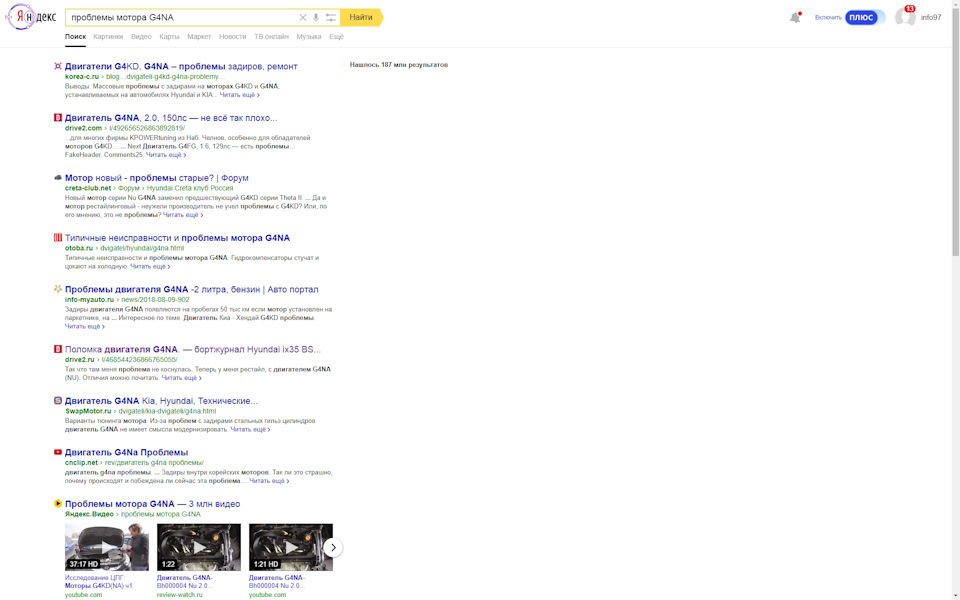
Task: Expand 'Читать ещё' in the drive2.com result
Action: pyautogui.click(x=166, y=155)
